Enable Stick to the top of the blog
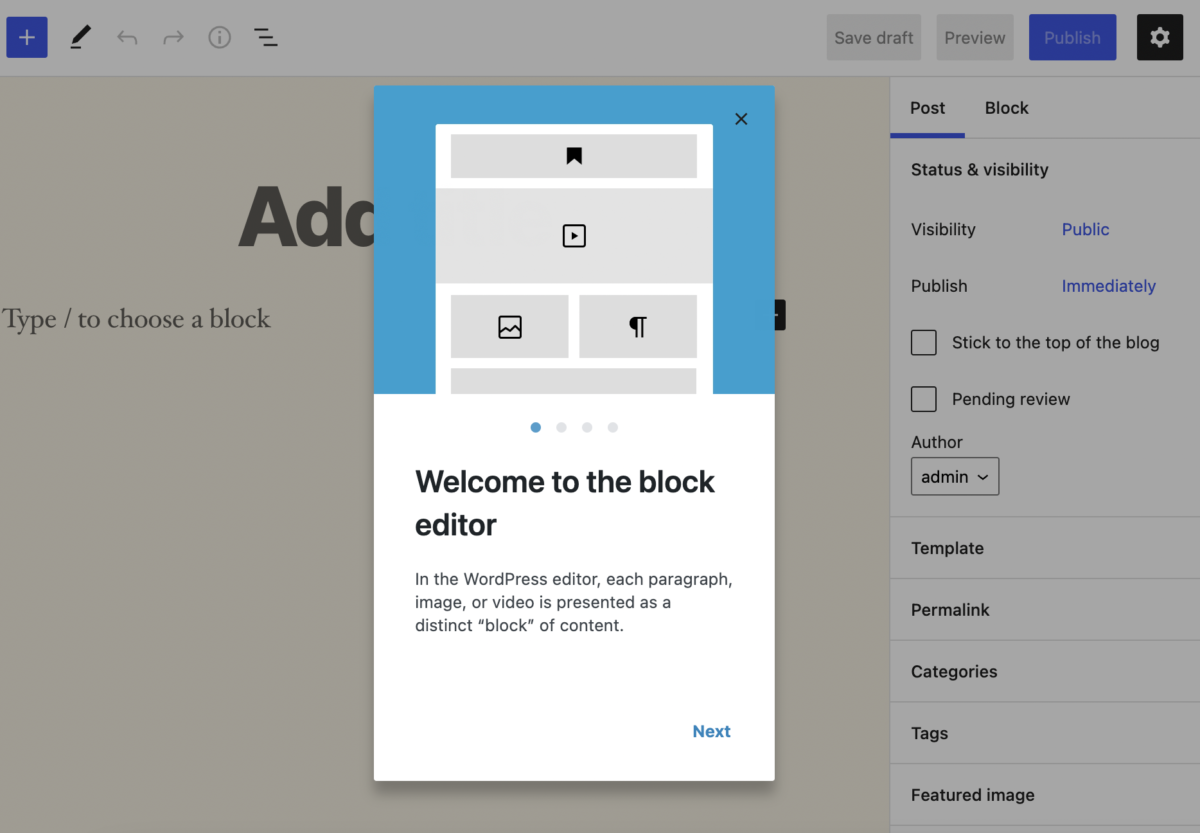The width and height of the screenshot is (1200, 833). [923, 342]
